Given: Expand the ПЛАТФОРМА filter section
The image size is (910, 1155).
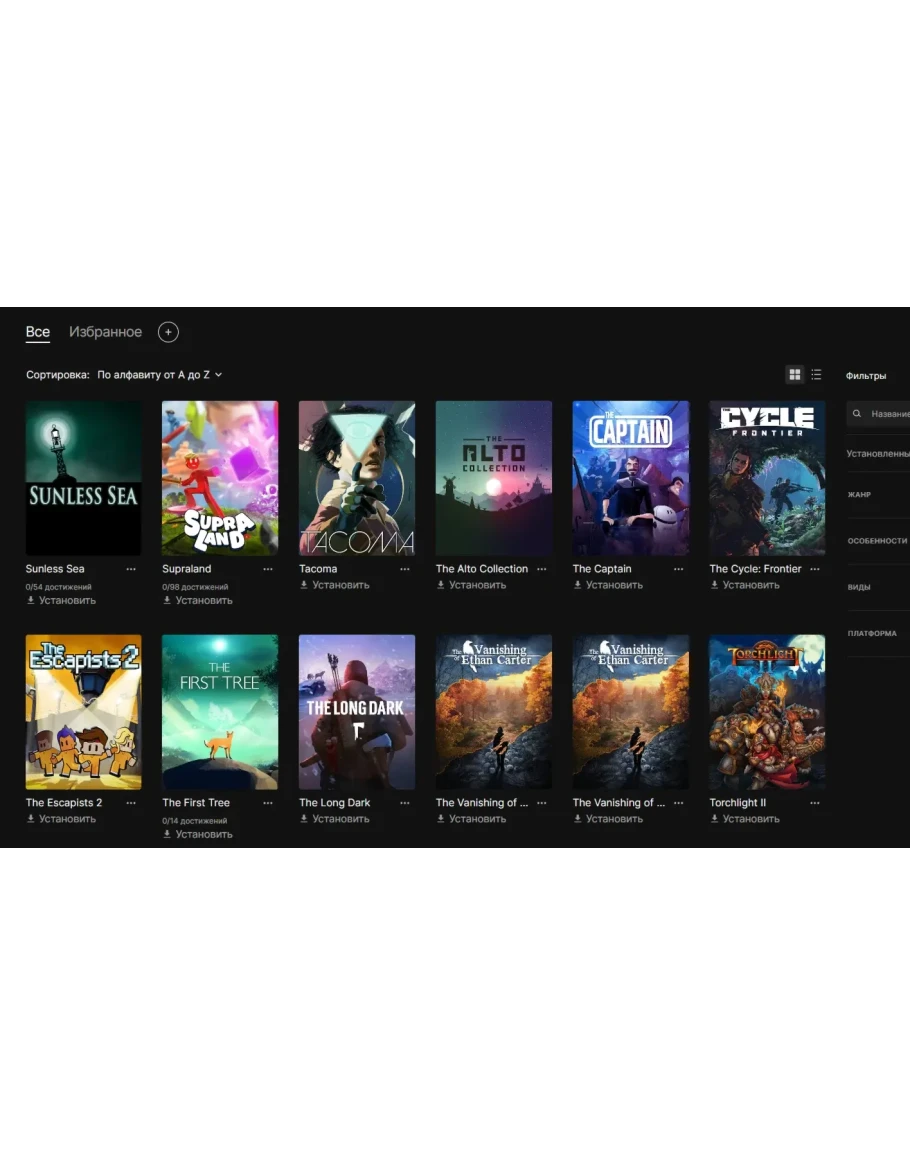Looking at the screenshot, I should click(x=872, y=633).
